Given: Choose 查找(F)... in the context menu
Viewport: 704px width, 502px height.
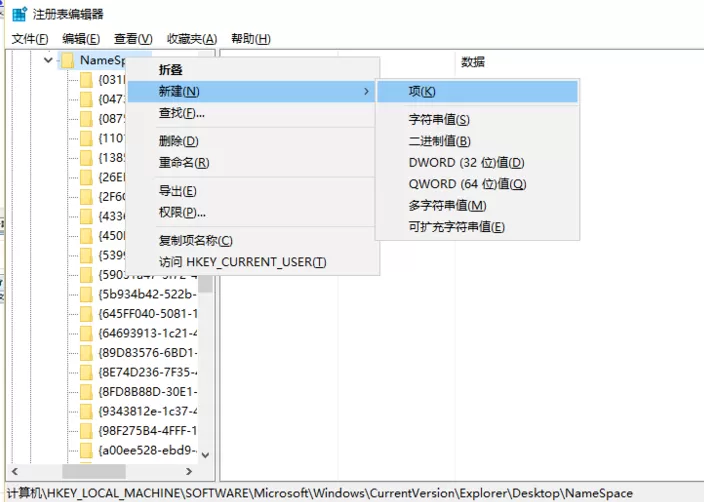Looking at the screenshot, I should coord(254,113).
